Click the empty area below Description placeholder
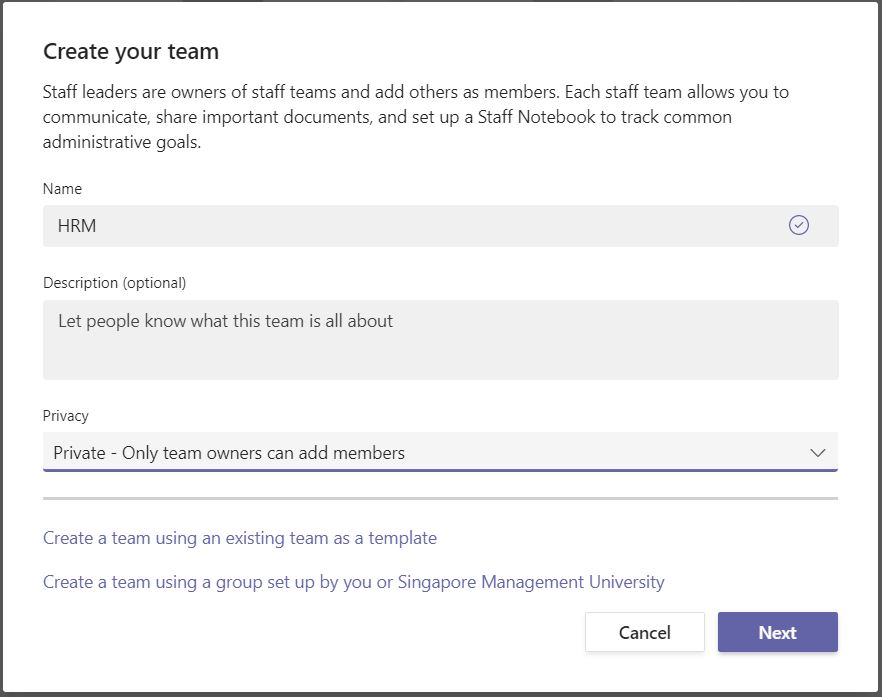This screenshot has width=882, height=697. click(x=440, y=357)
